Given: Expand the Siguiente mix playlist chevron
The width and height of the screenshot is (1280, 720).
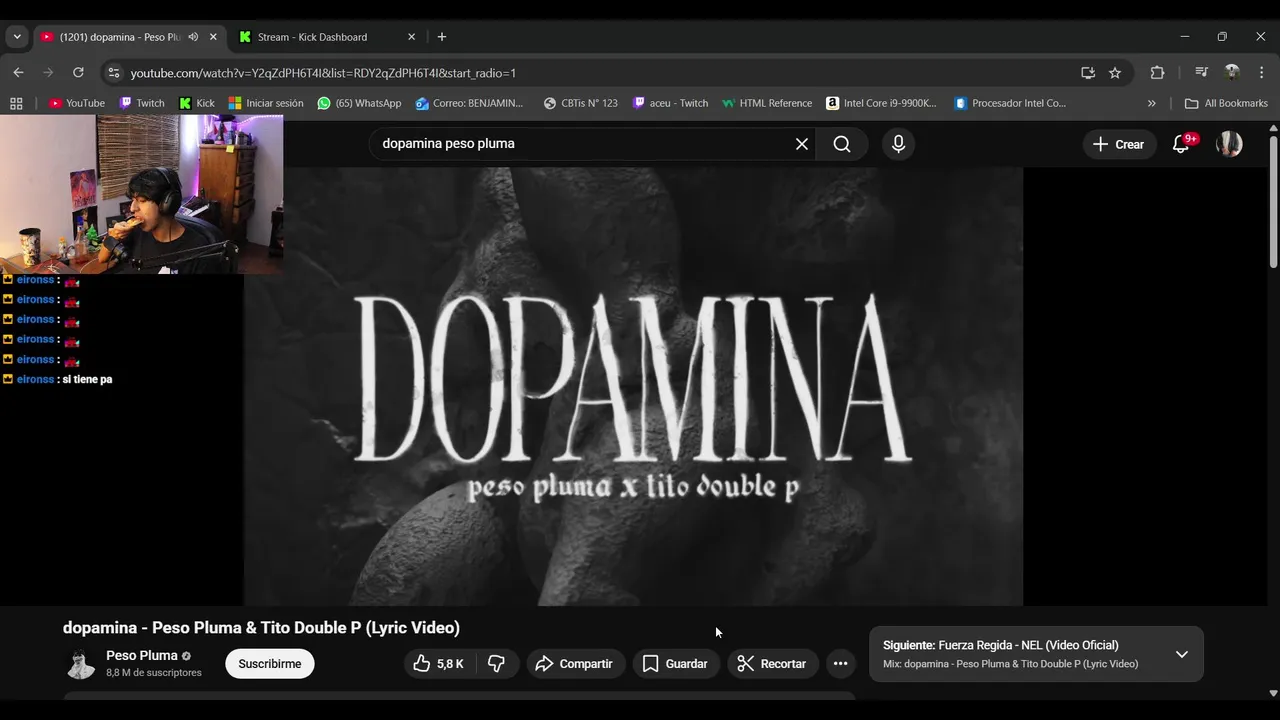Looking at the screenshot, I should point(1181,654).
